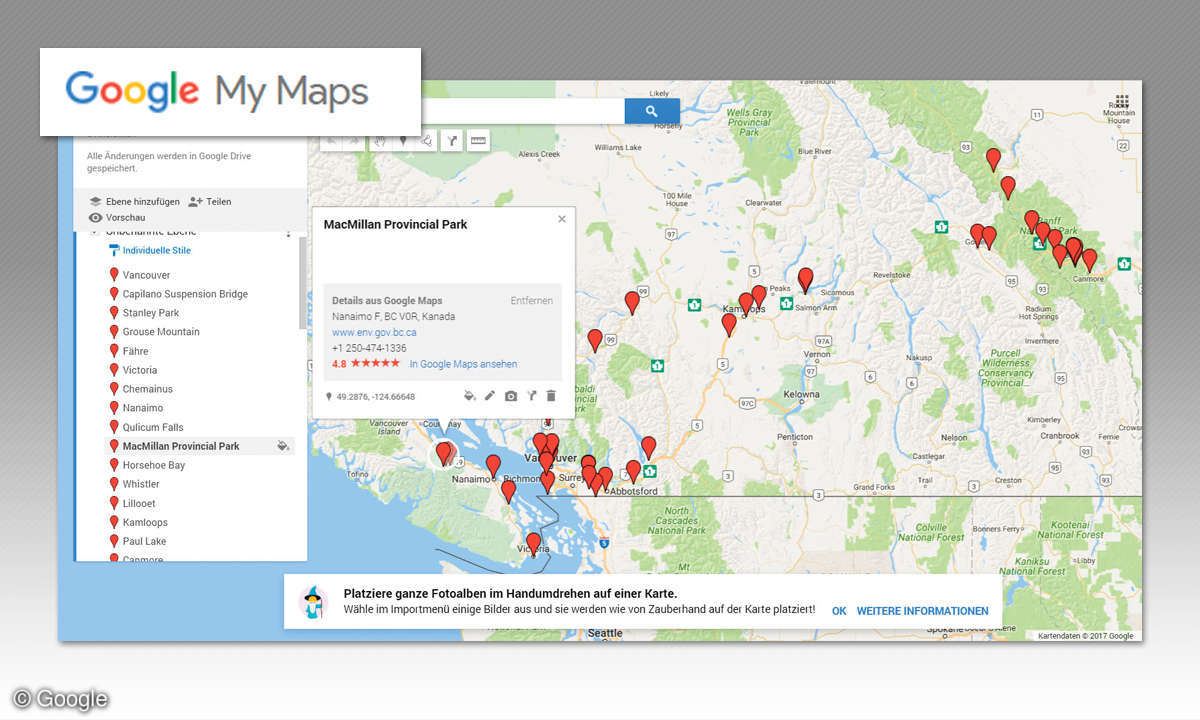Click the coordinates 49.2876, -124.66648 text
Screen dimensions: 1200x720
[x=375, y=396]
